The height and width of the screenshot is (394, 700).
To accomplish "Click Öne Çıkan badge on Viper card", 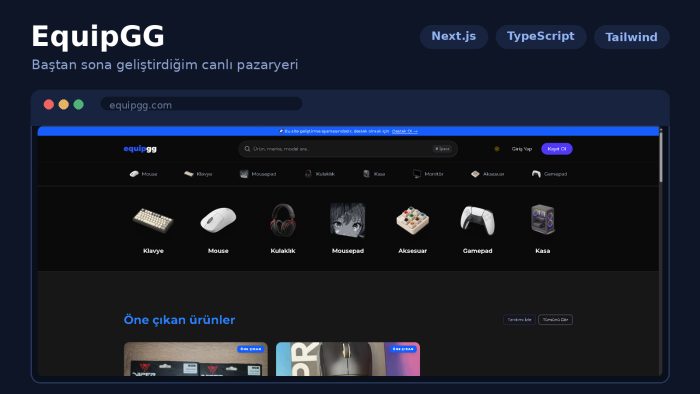I will click(250, 349).
